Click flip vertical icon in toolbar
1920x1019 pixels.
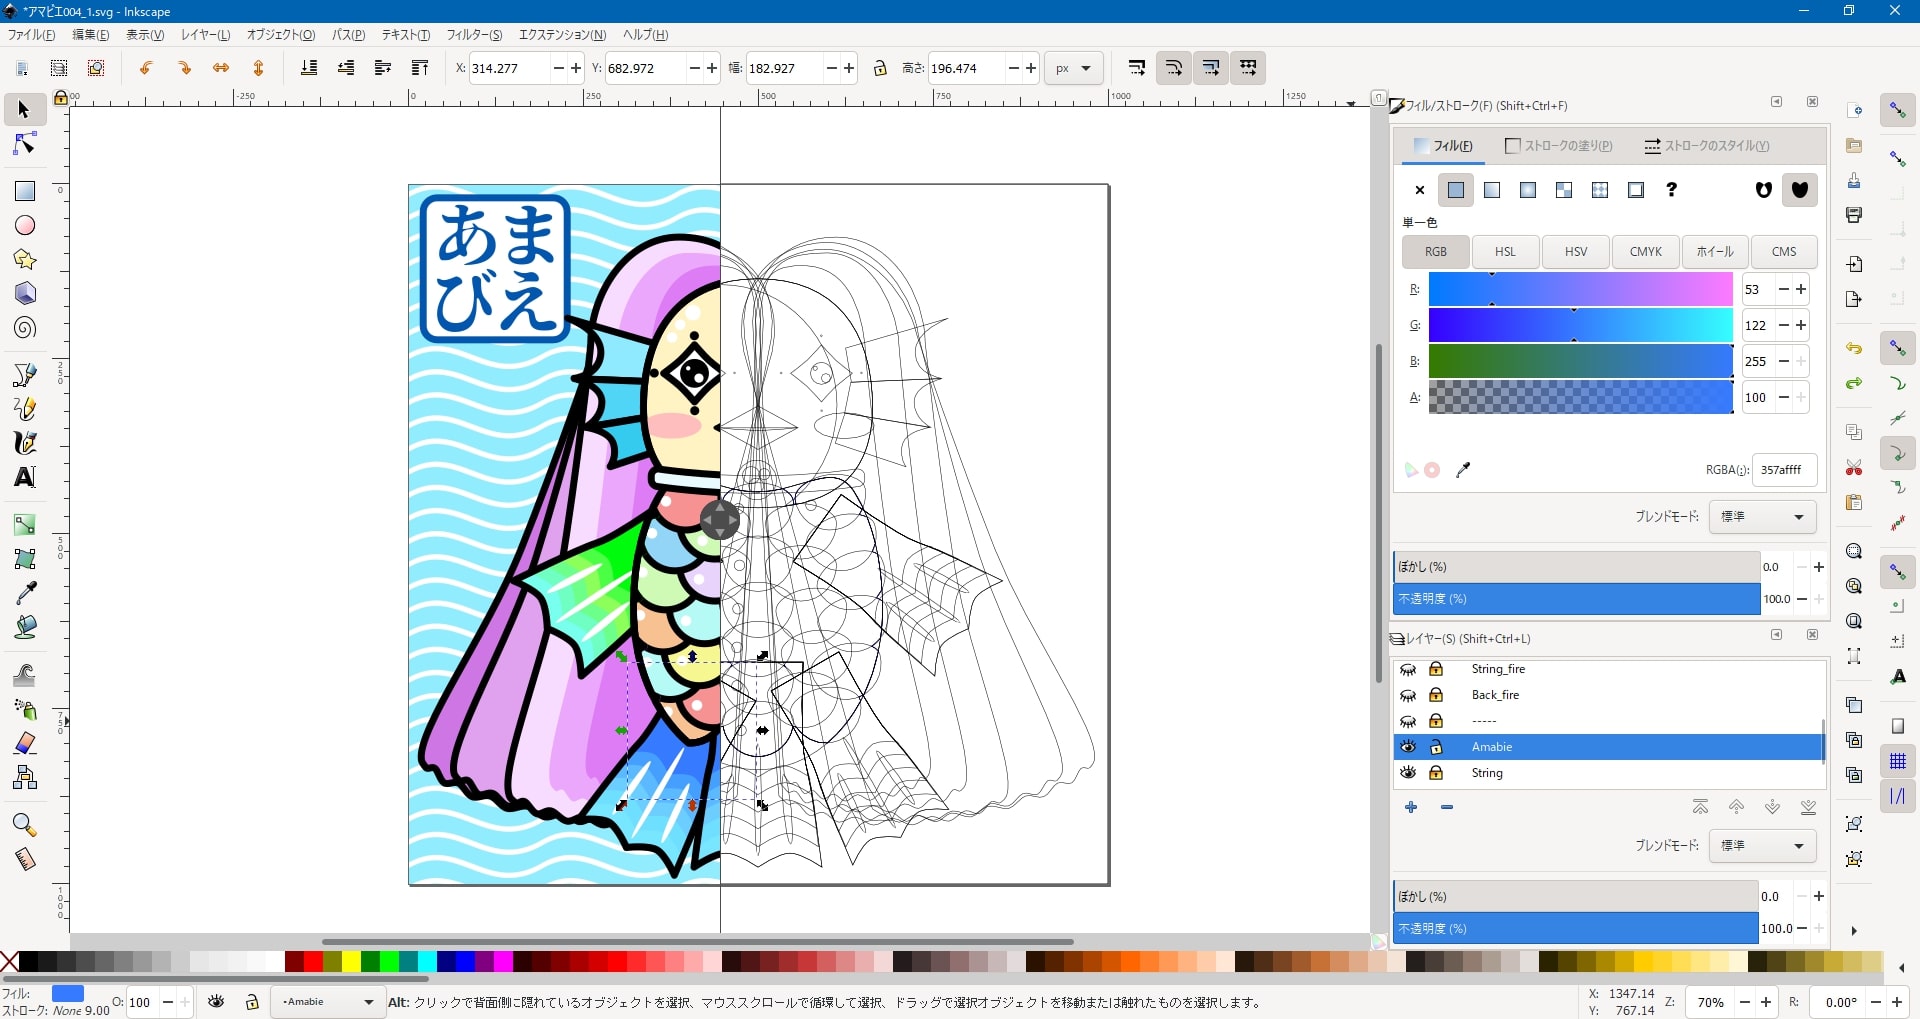click(259, 68)
